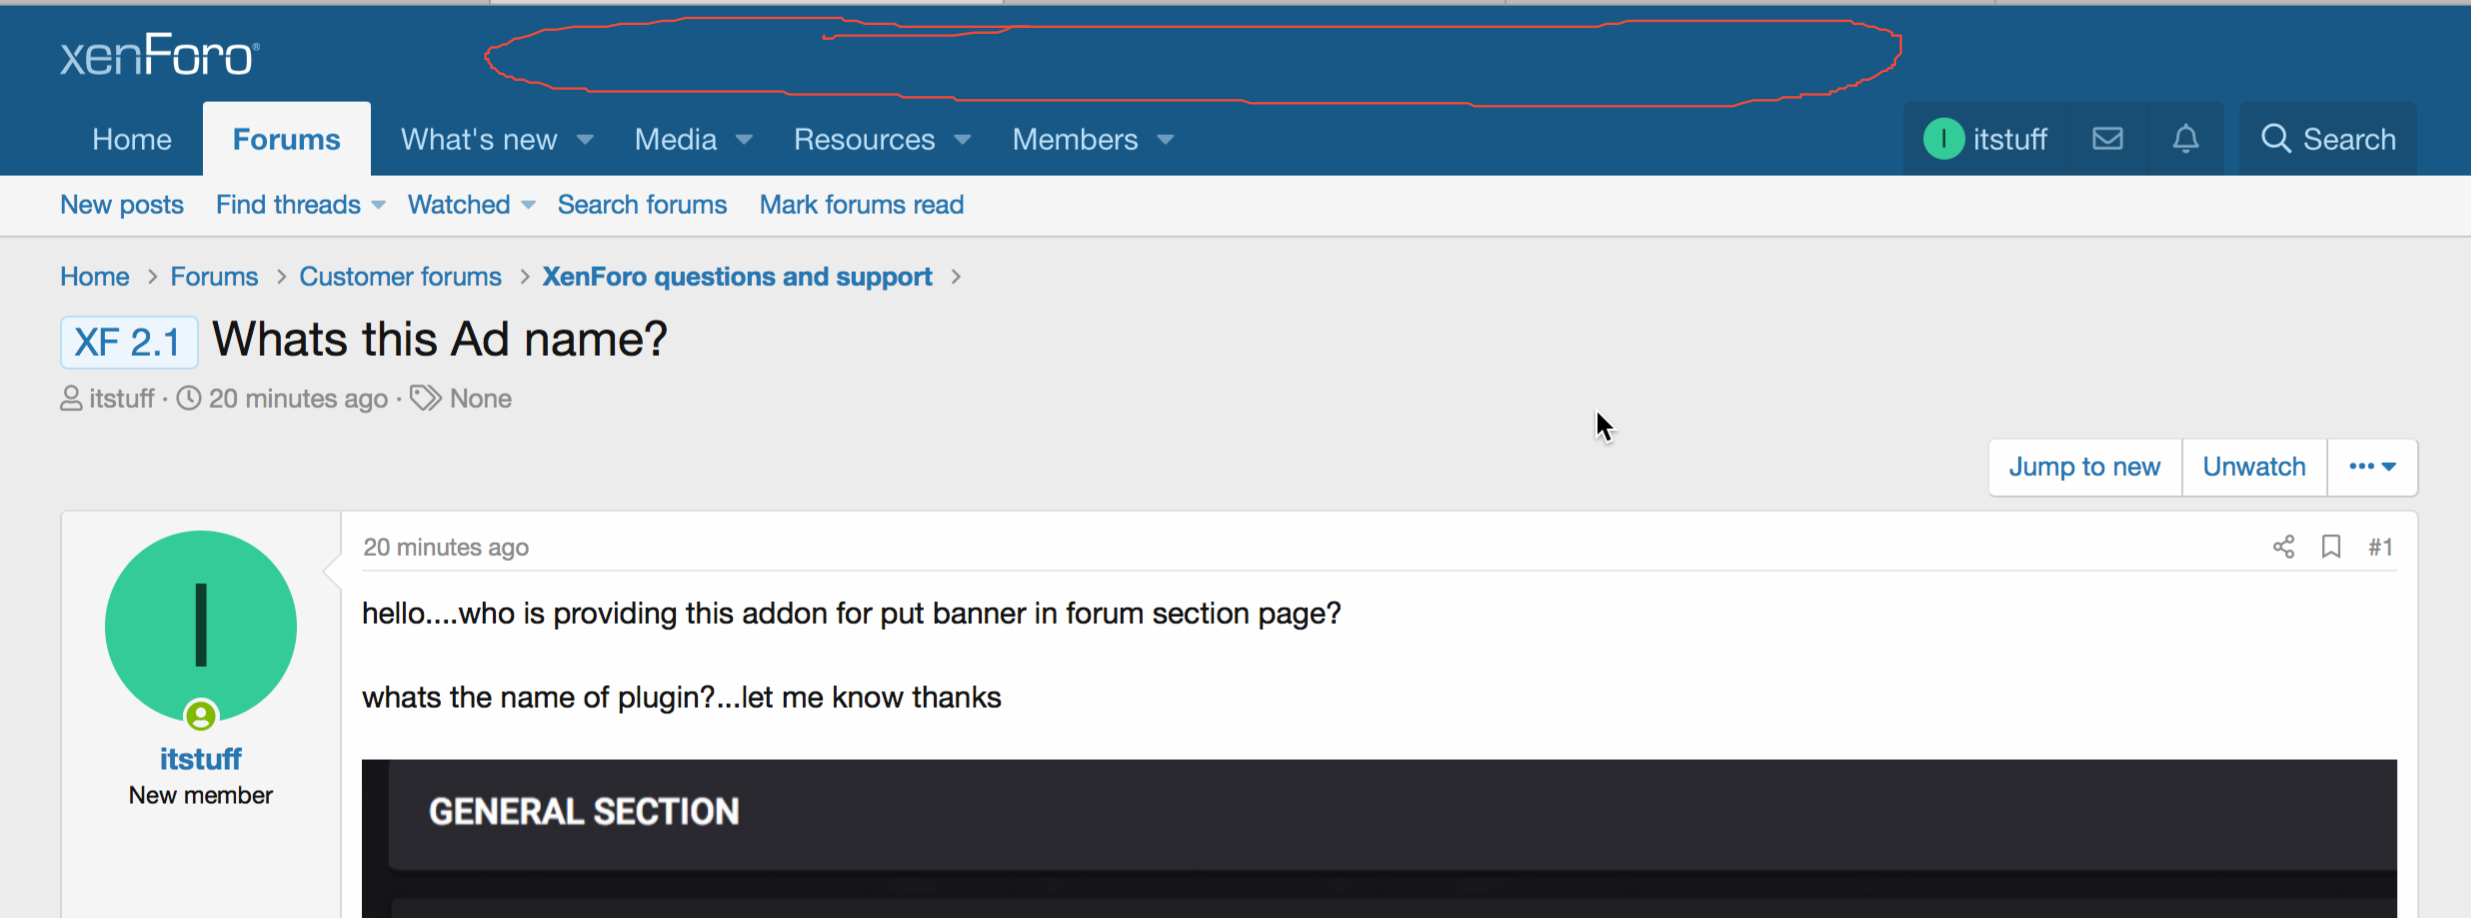Open the Resources tab
This screenshot has height=918, width=2471.
(x=865, y=140)
